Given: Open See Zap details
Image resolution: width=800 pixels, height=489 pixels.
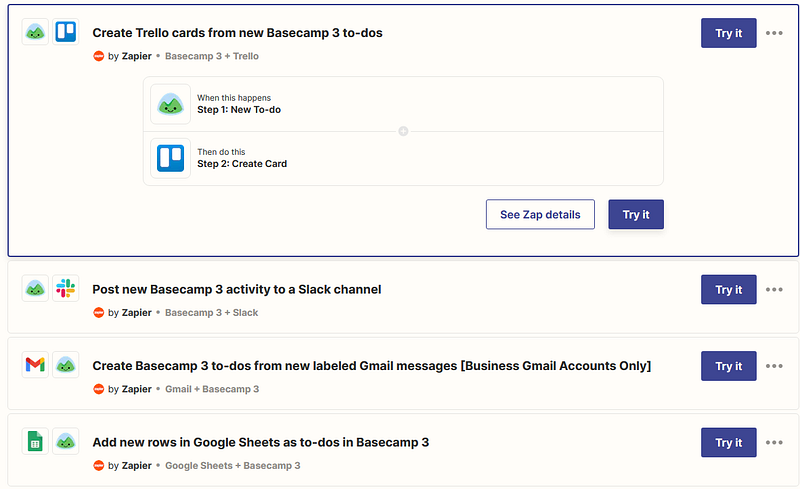Looking at the screenshot, I should tap(540, 214).
